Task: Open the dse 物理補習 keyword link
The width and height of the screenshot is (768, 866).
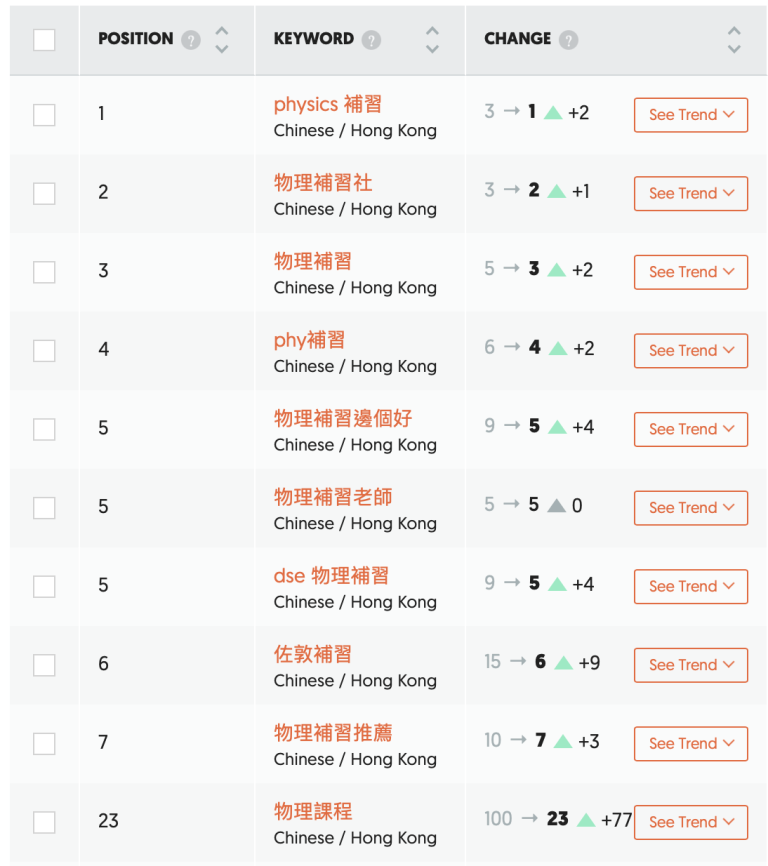Action: (x=331, y=576)
